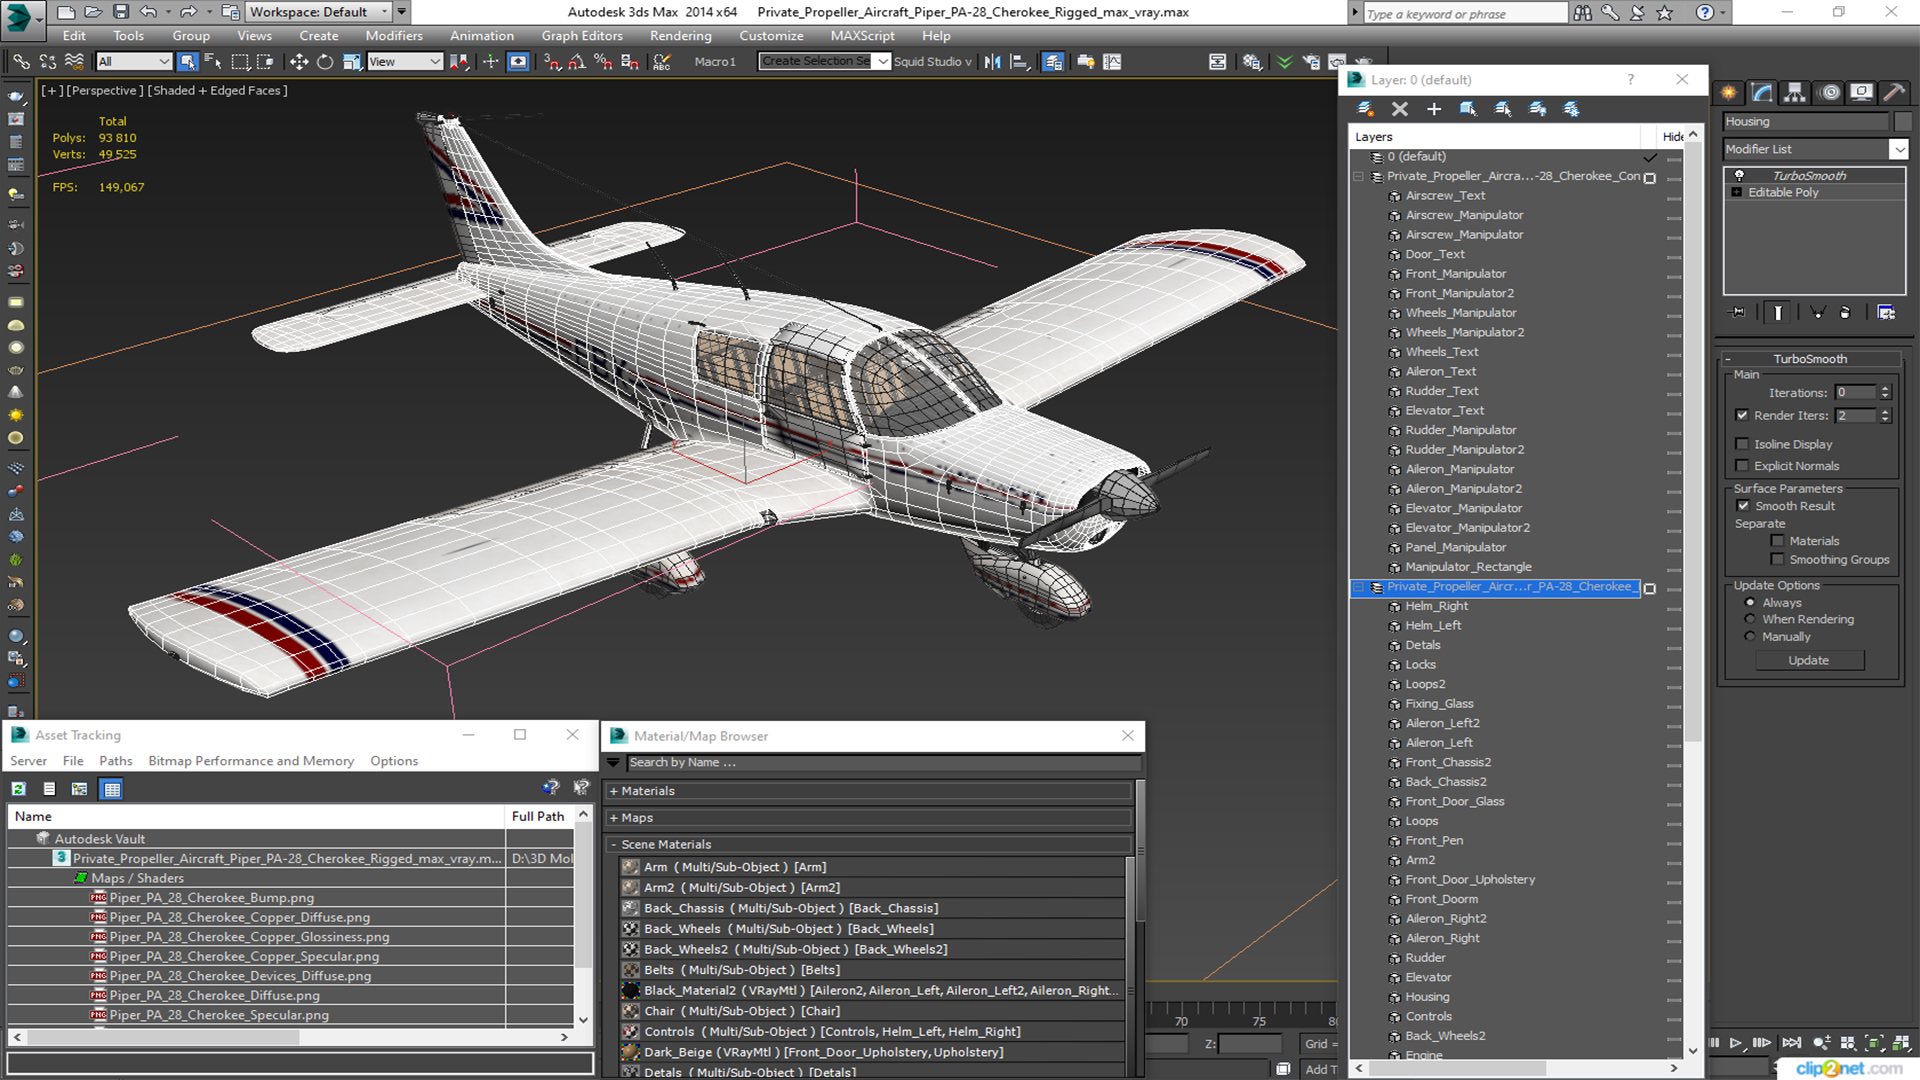This screenshot has height=1080, width=1920.
Task: Open the Create command panel tab
Action: [x=1729, y=92]
